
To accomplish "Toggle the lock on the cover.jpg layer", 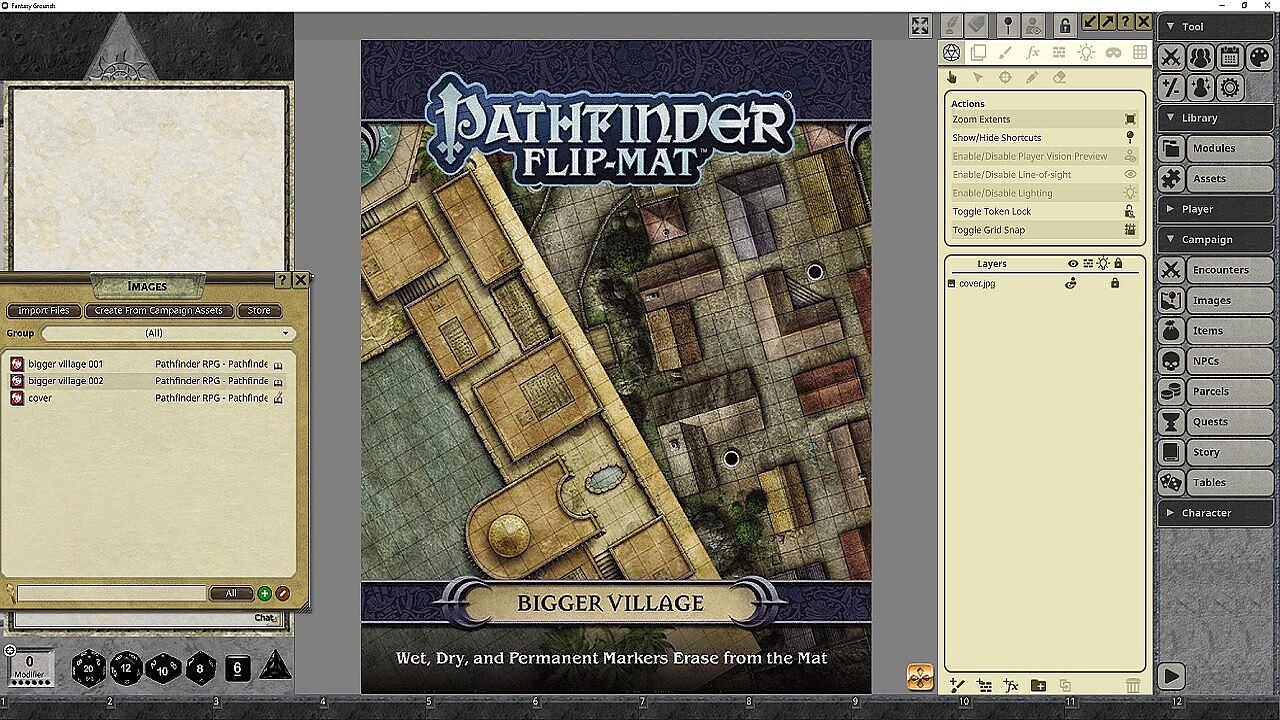I will [x=1115, y=284].
